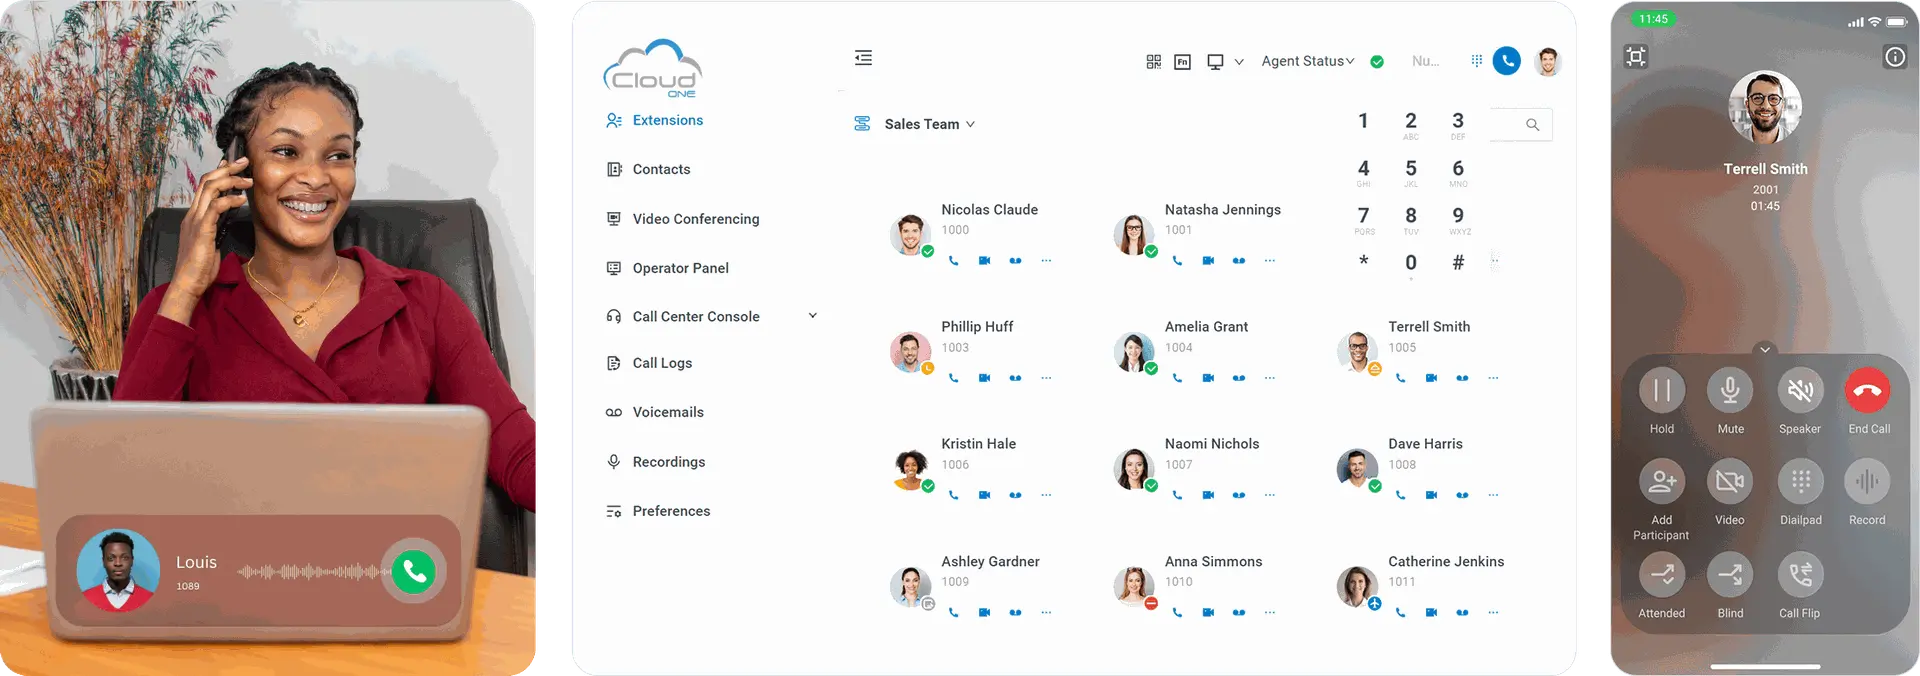This screenshot has height=676, width=1920.
Task: Go to Call Logs in sidebar
Action: (x=661, y=363)
